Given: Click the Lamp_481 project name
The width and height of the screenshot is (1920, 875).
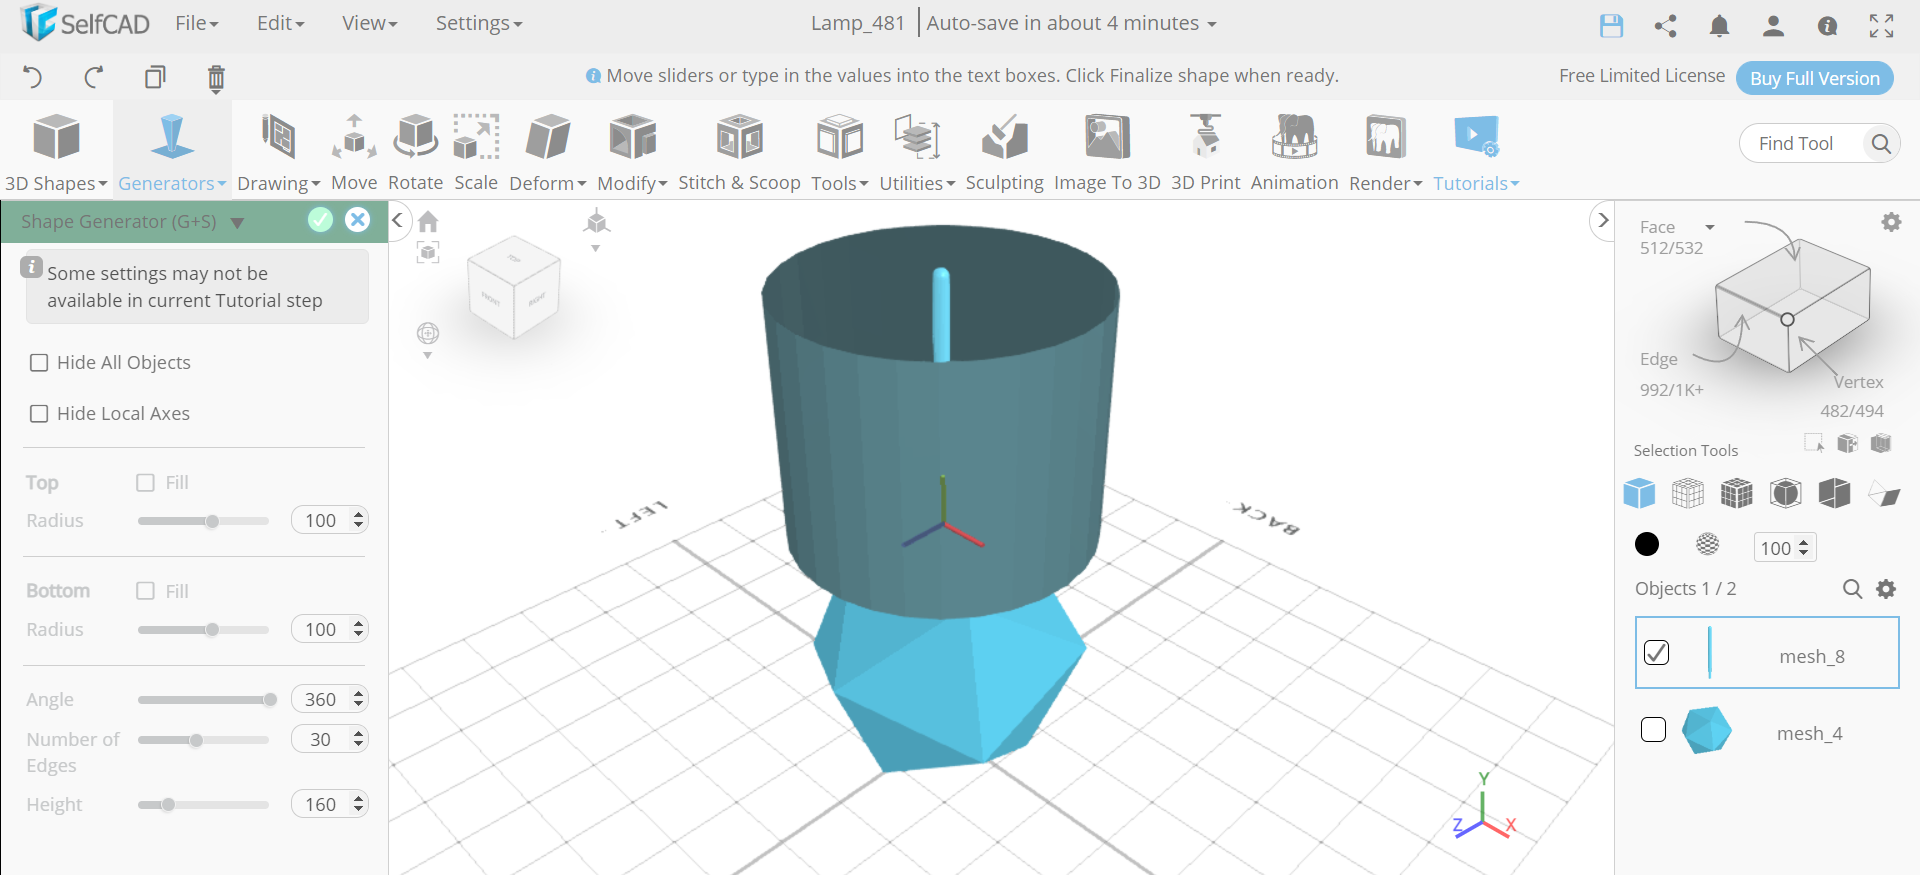Looking at the screenshot, I should coord(858,23).
